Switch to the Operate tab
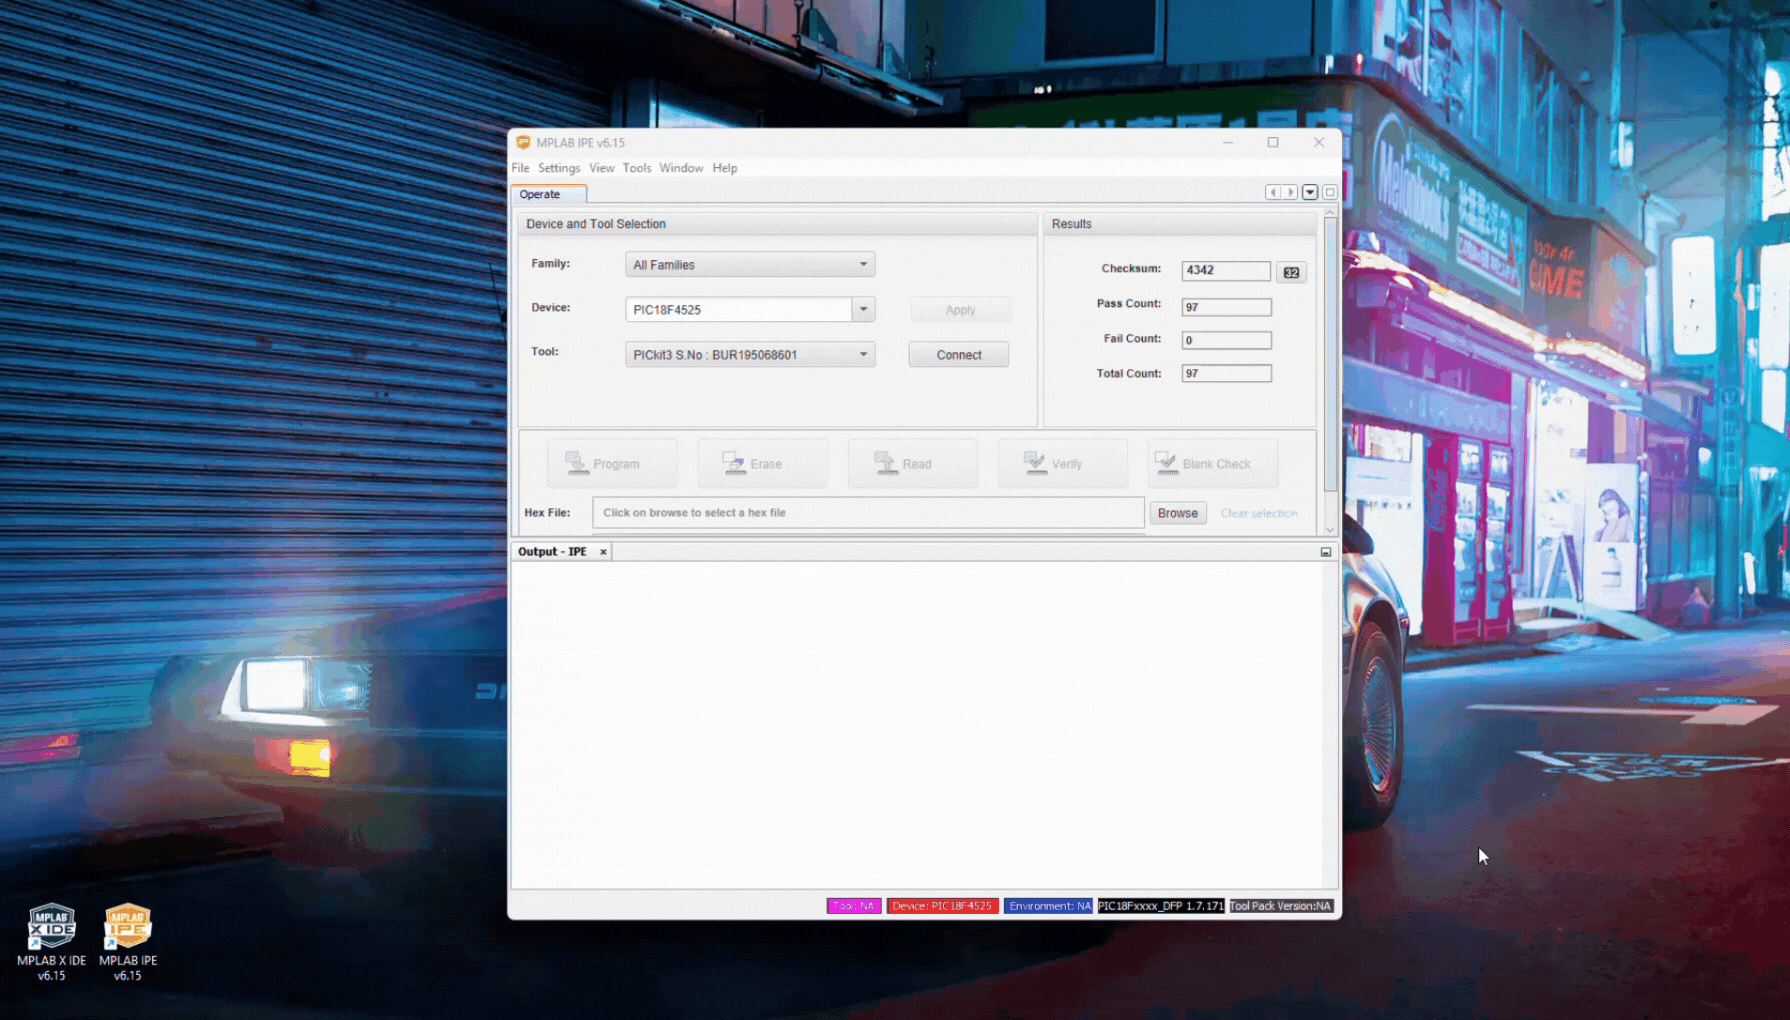Viewport: 1790px width, 1020px height. tap(540, 194)
